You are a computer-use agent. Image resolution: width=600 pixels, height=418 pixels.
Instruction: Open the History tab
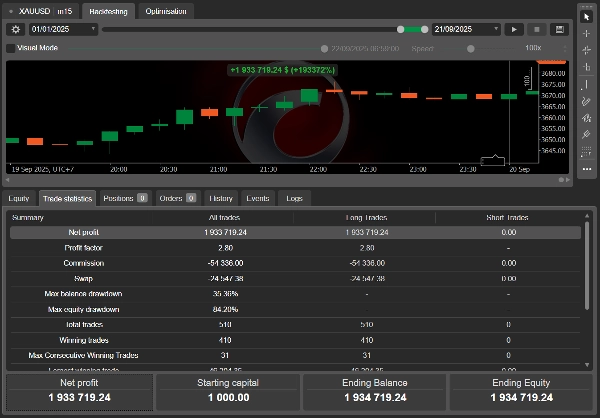(x=221, y=198)
